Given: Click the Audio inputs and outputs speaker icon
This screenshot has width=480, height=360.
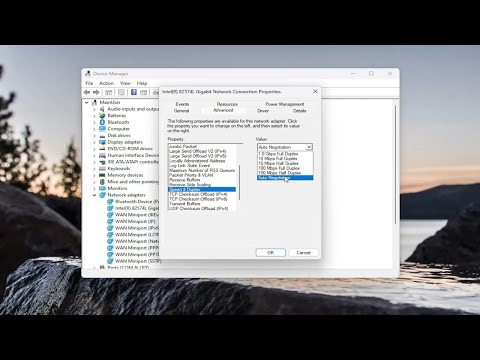Looking at the screenshot, I should [102, 109].
